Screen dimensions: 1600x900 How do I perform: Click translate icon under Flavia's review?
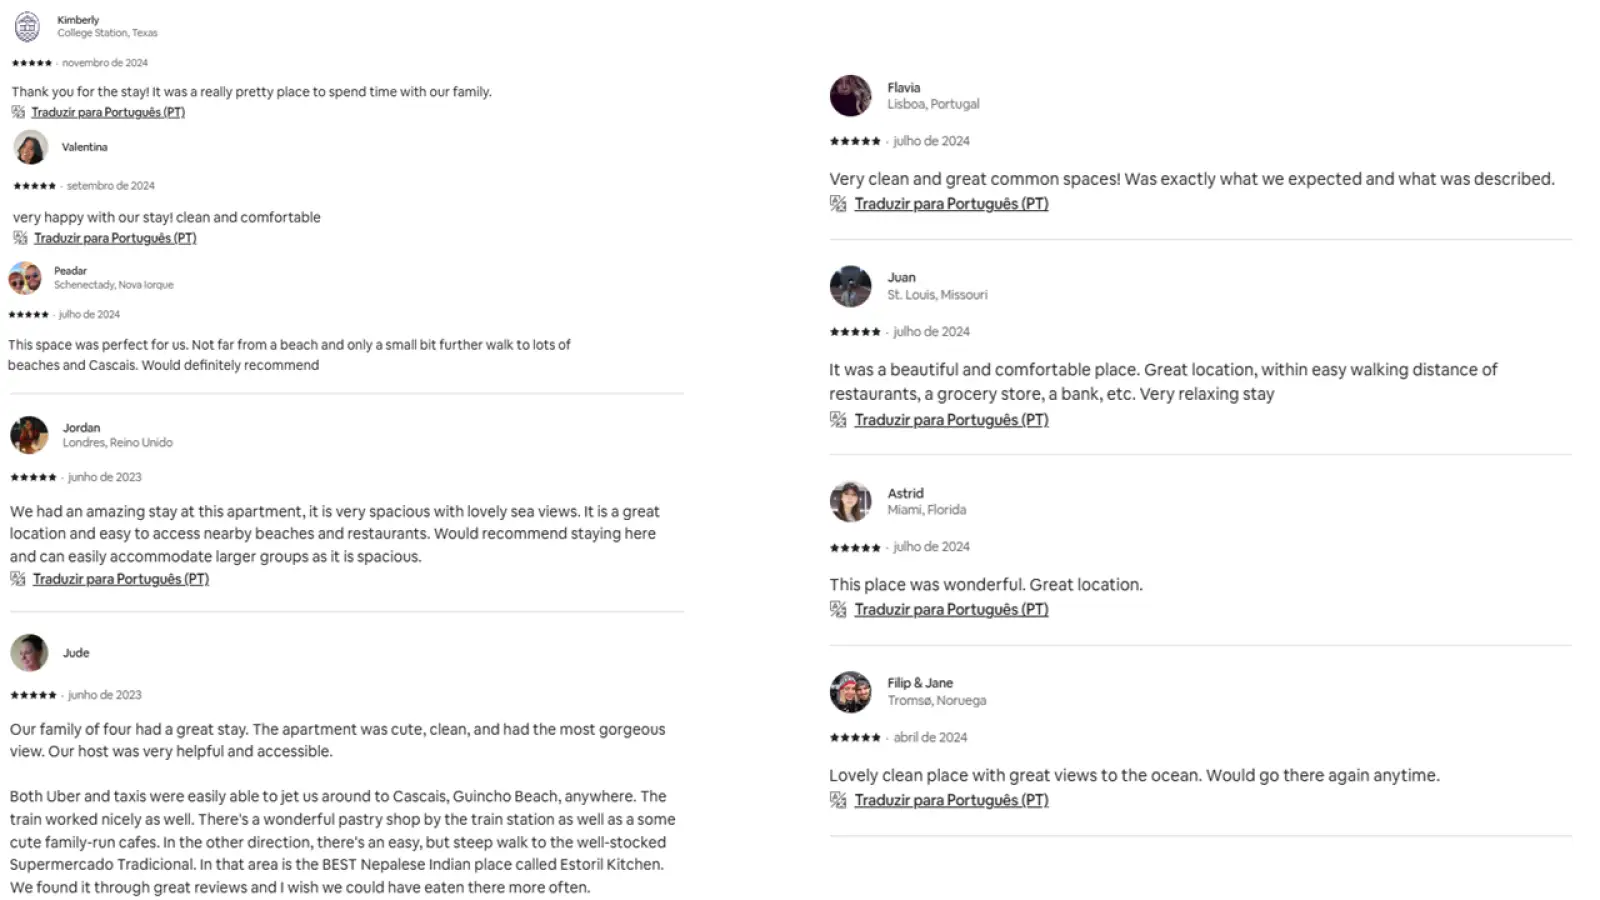tap(838, 204)
